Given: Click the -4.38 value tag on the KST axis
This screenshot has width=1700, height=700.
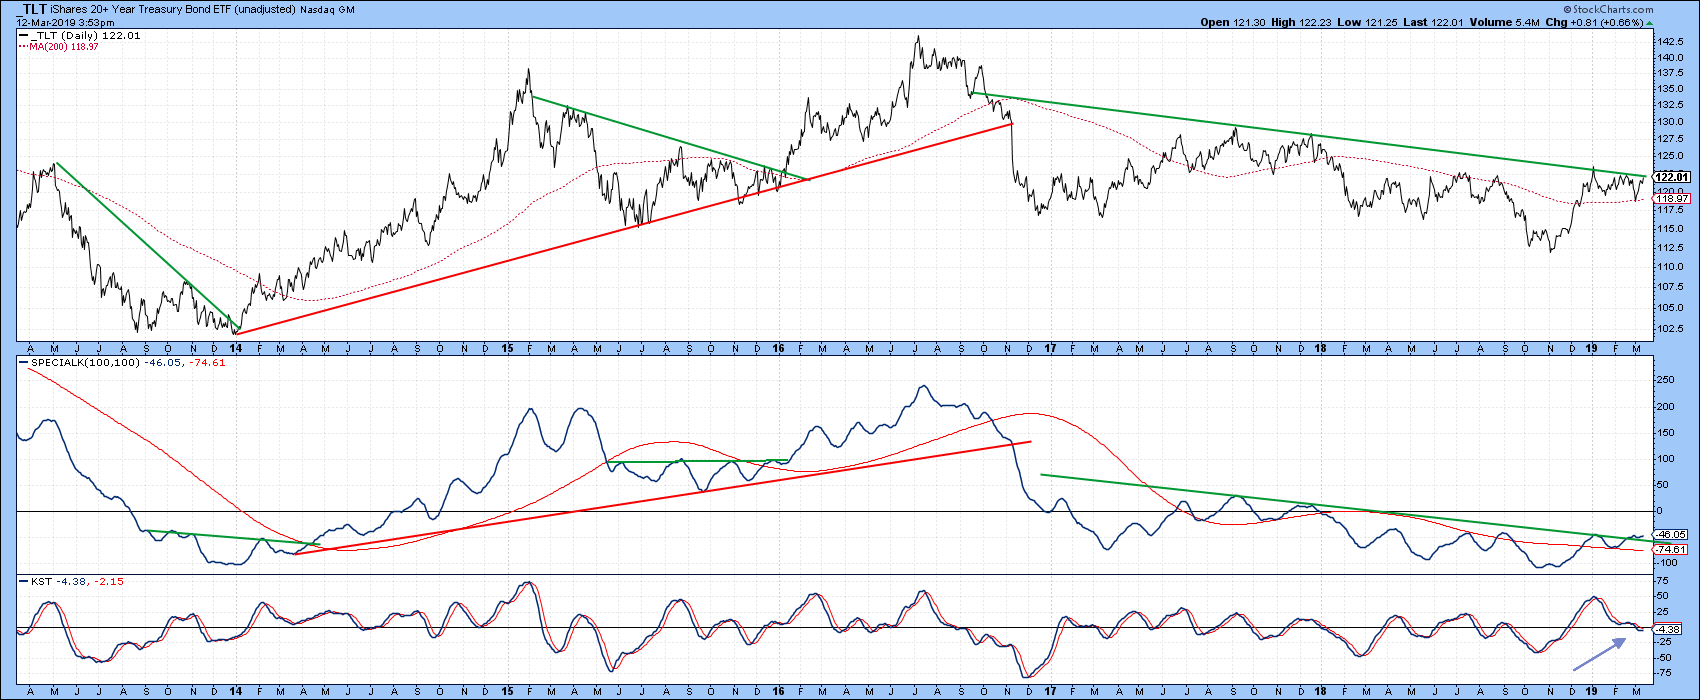Looking at the screenshot, I should click(1669, 629).
